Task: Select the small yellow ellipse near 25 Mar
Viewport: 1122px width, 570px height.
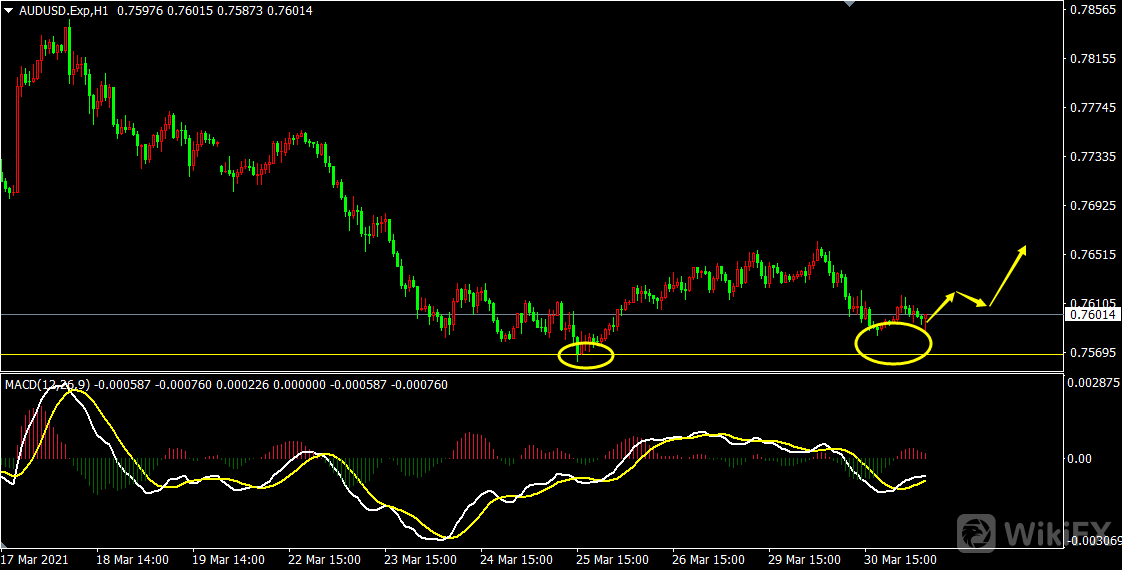Action: click(586, 355)
